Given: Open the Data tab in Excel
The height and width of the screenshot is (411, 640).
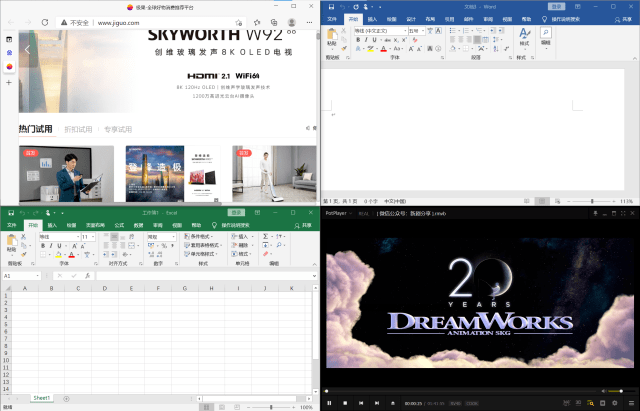Looking at the screenshot, I should pyautogui.click(x=139, y=225).
